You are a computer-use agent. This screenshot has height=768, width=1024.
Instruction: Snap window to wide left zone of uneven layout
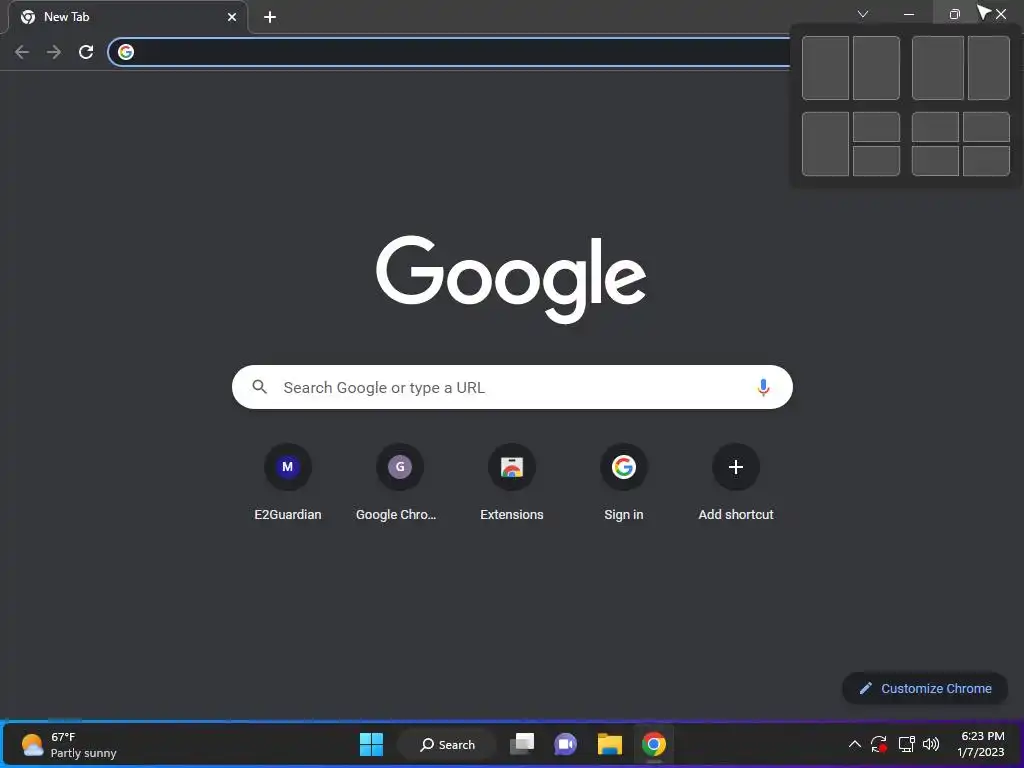point(938,68)
